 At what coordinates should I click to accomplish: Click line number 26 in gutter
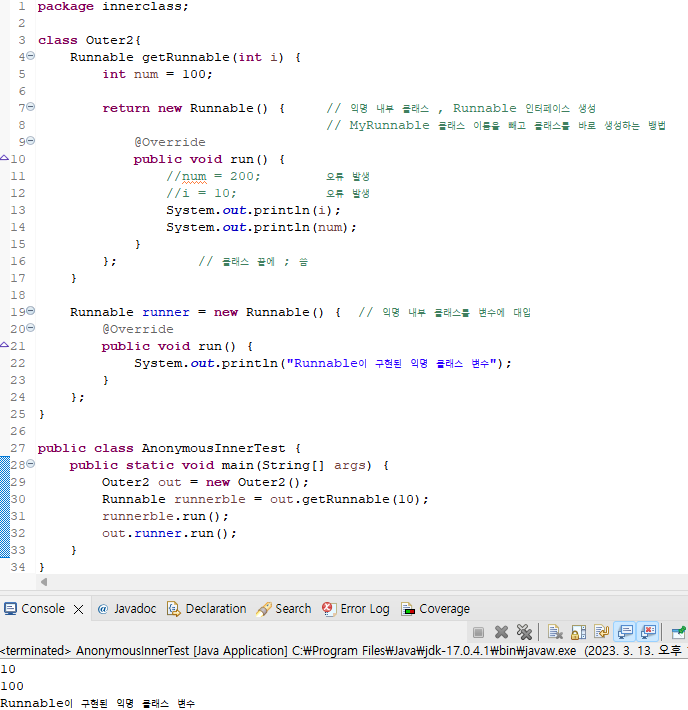(18, 431)
